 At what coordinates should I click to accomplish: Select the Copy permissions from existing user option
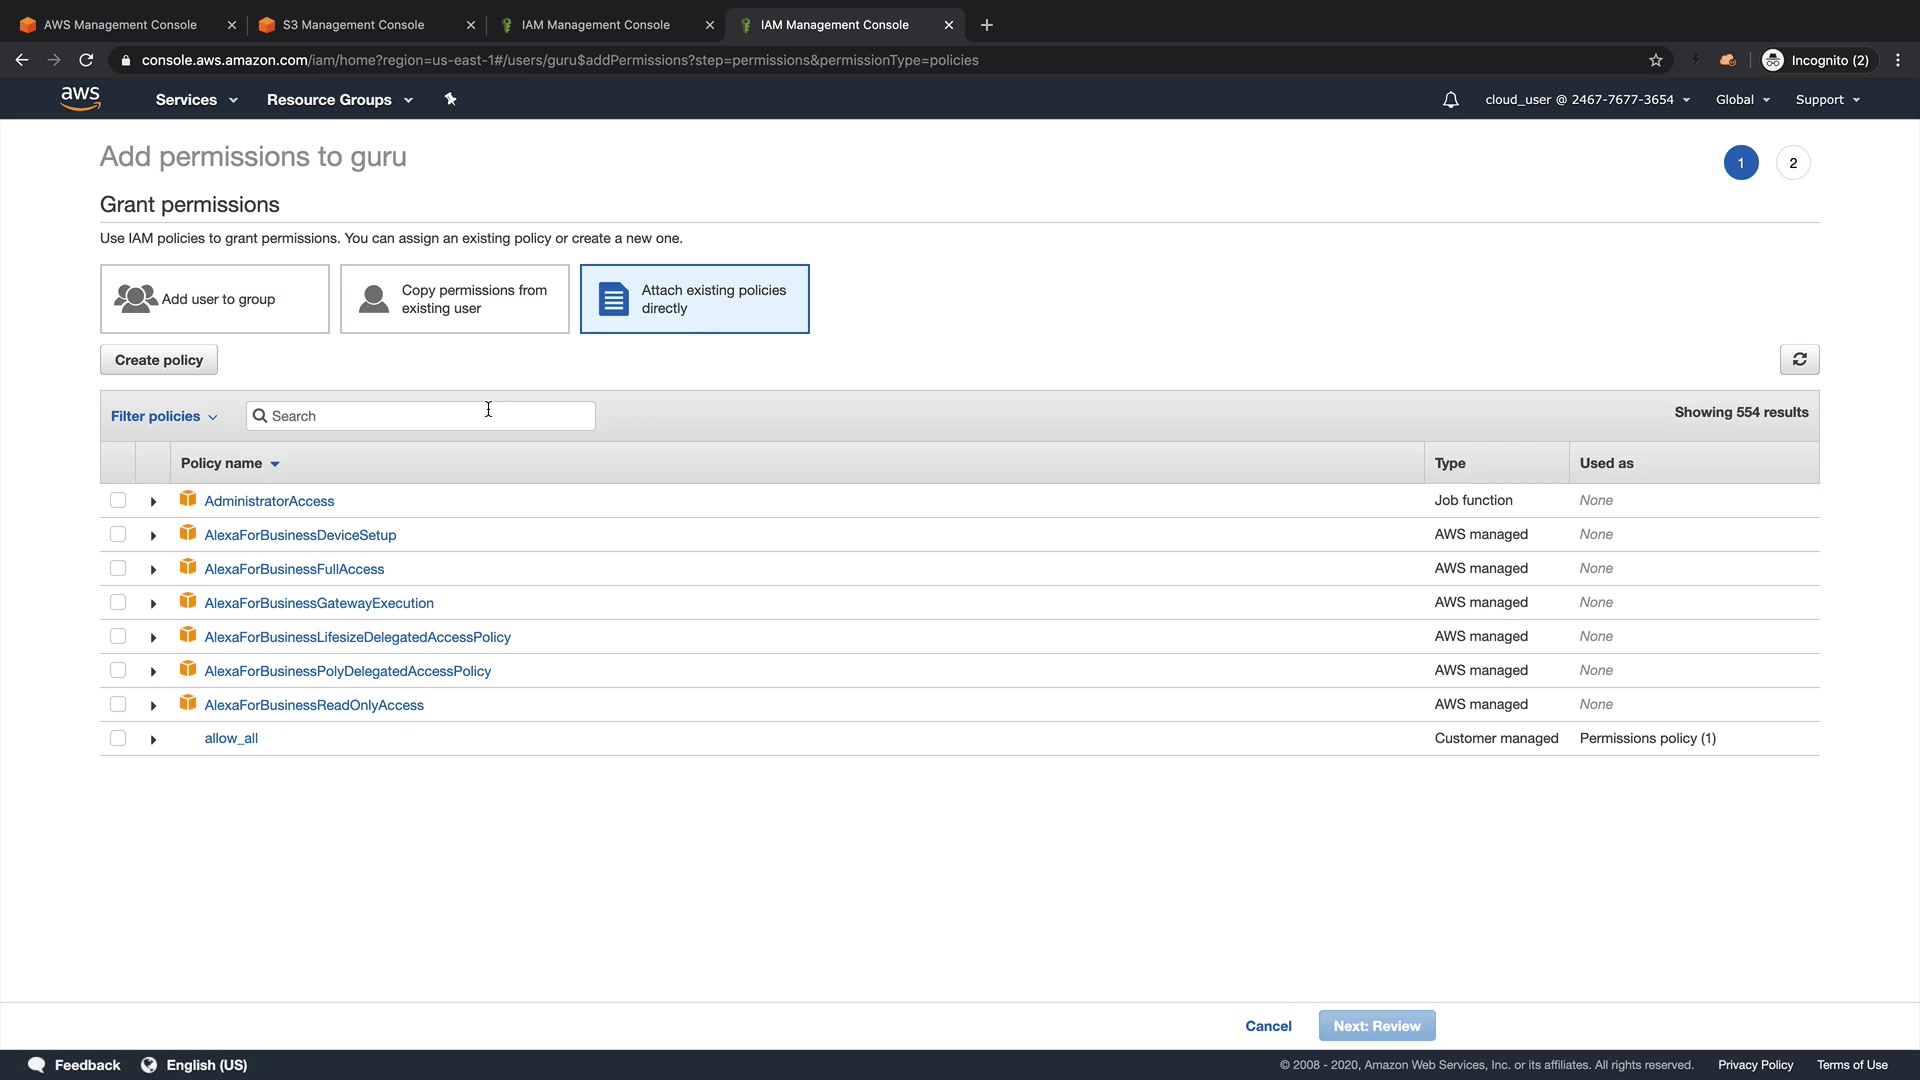[x=454, y=299]
